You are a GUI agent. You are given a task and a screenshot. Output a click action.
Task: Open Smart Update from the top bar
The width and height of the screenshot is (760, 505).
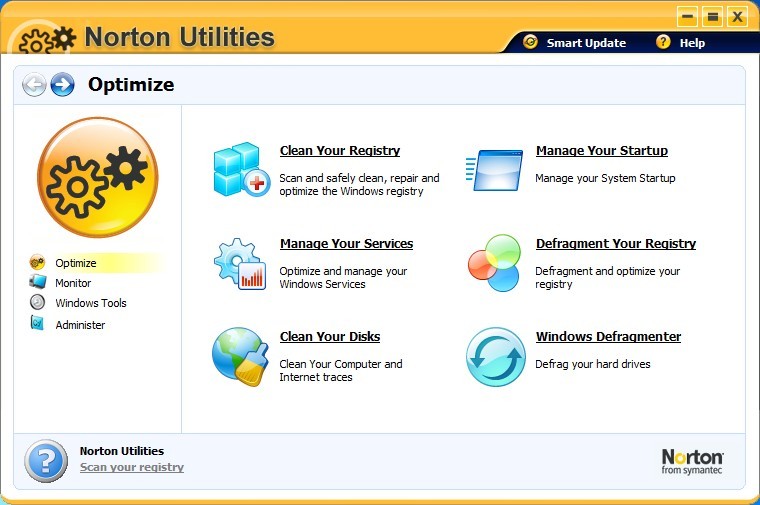[x=585, y=43]
